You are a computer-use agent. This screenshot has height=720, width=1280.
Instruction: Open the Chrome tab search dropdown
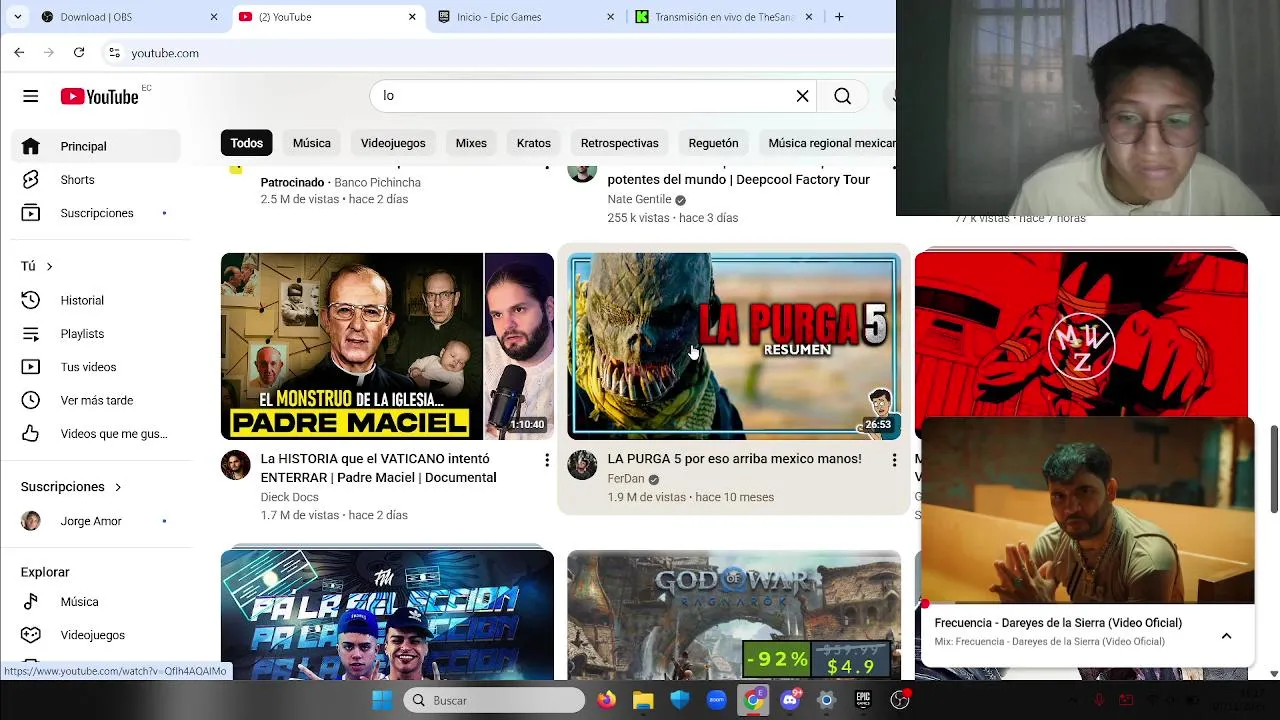tap(17, 17)
